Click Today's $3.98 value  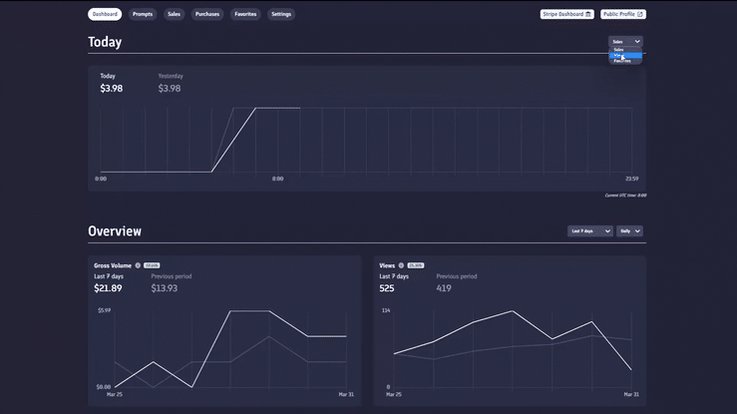point(111,88)
